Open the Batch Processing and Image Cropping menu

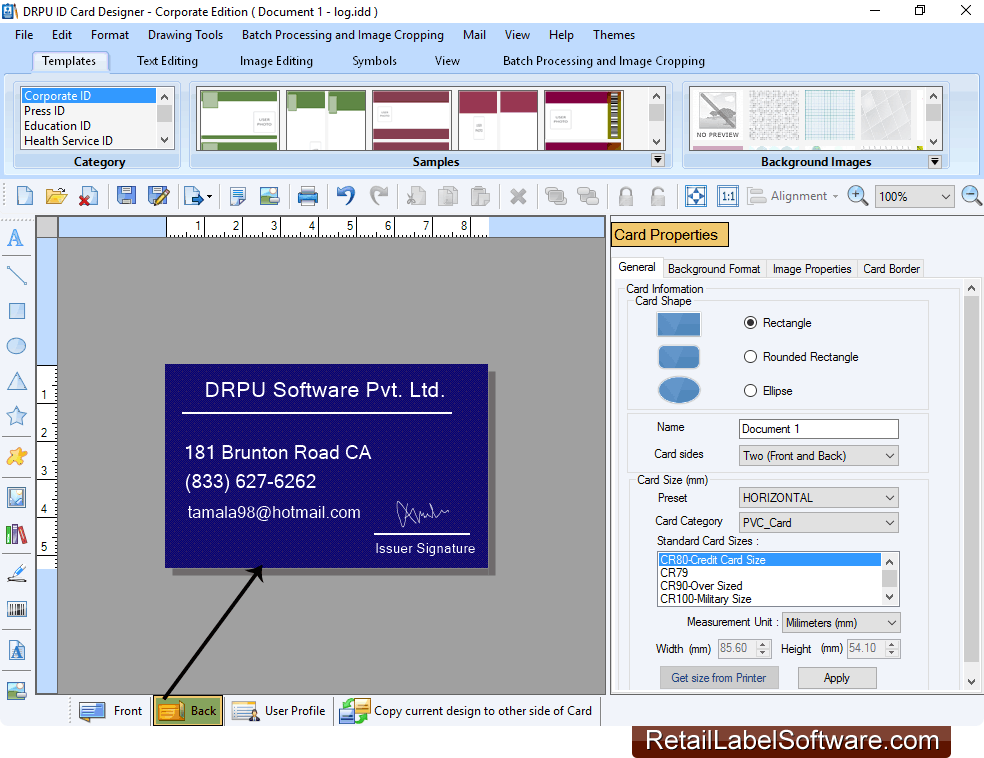pyautogui.click(x=342, y=35)
